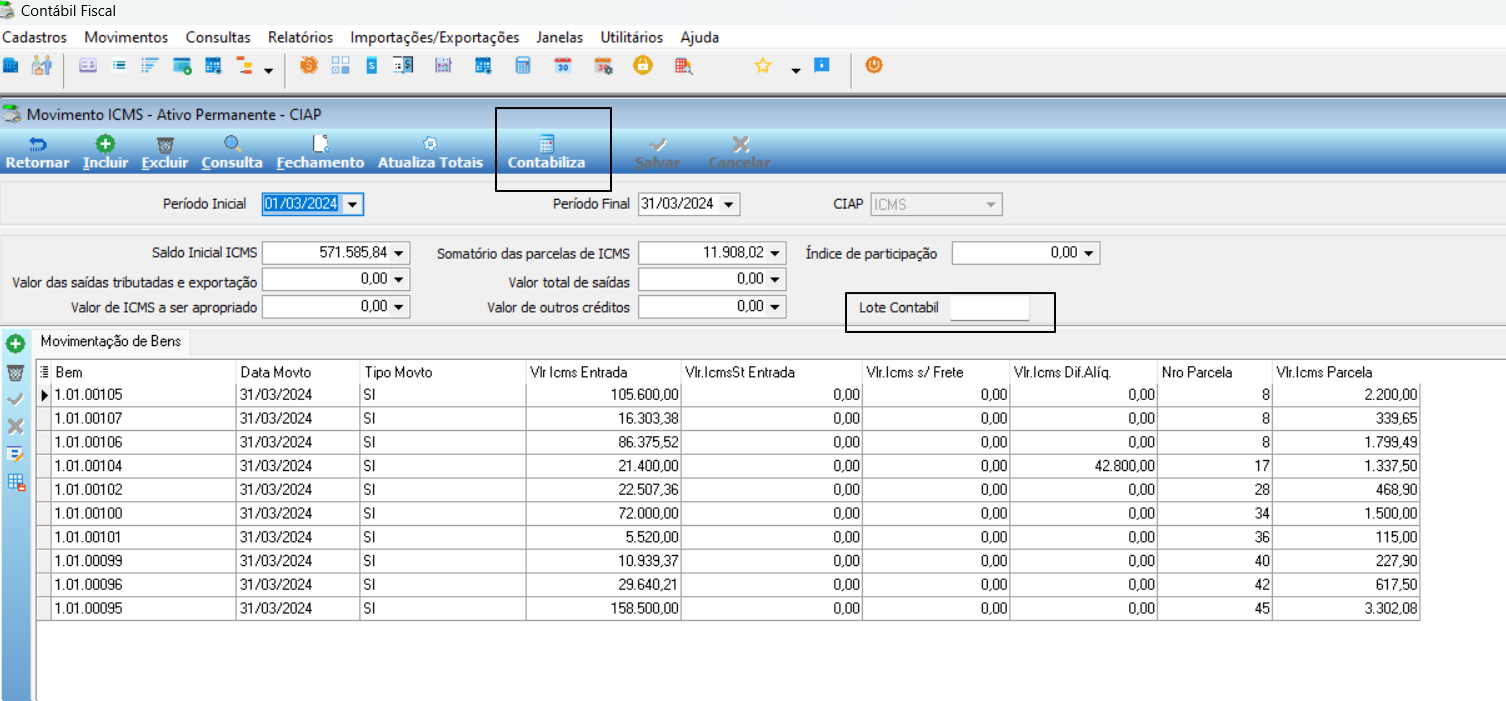The image size is (1506, 701).
Task: Click the Fechamento document icon
Action: (320, 144)
